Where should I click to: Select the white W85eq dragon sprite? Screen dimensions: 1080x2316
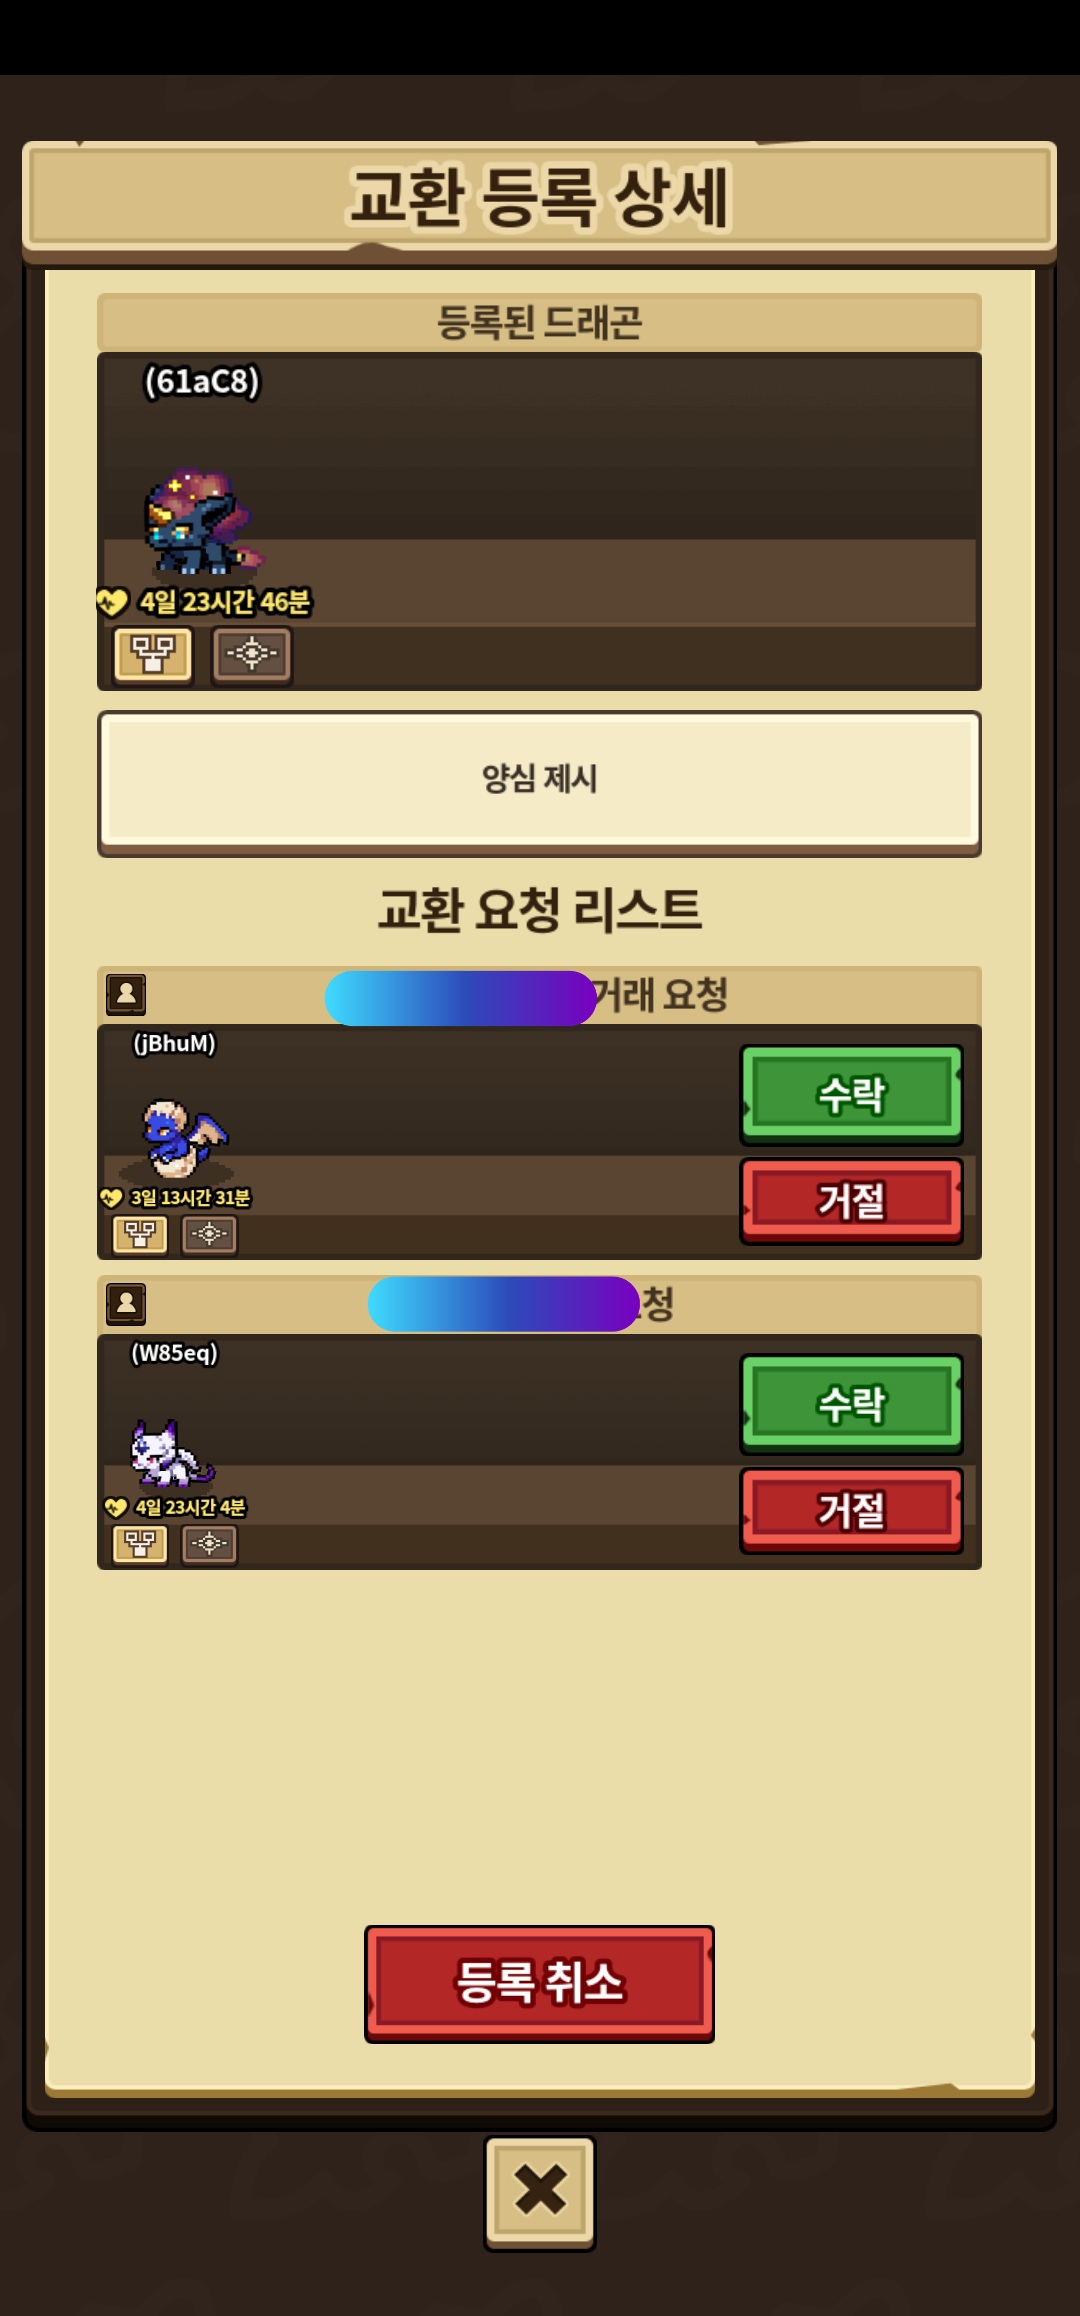click(x=172, y=1453)
